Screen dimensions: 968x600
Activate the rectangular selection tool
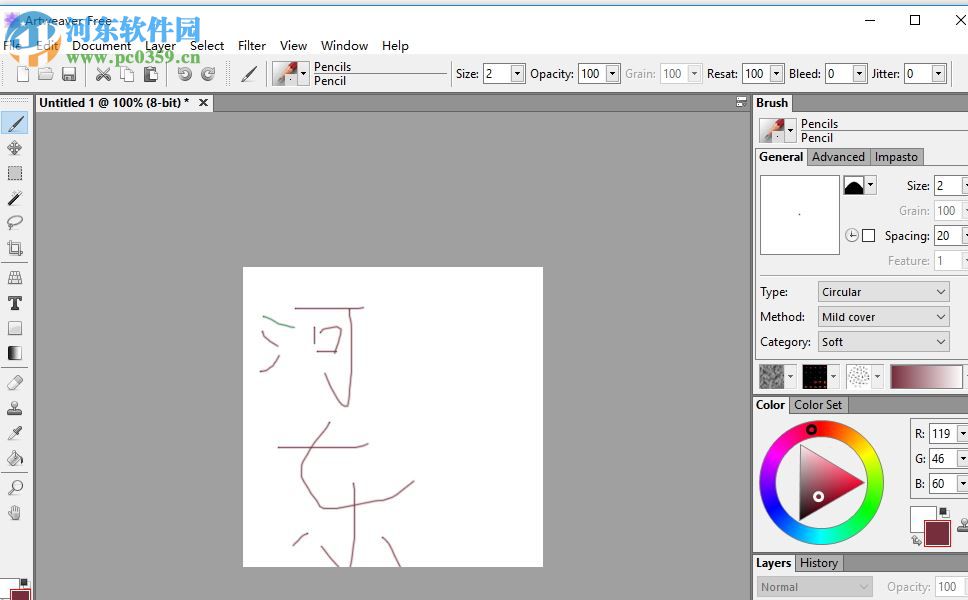[14, 173]
